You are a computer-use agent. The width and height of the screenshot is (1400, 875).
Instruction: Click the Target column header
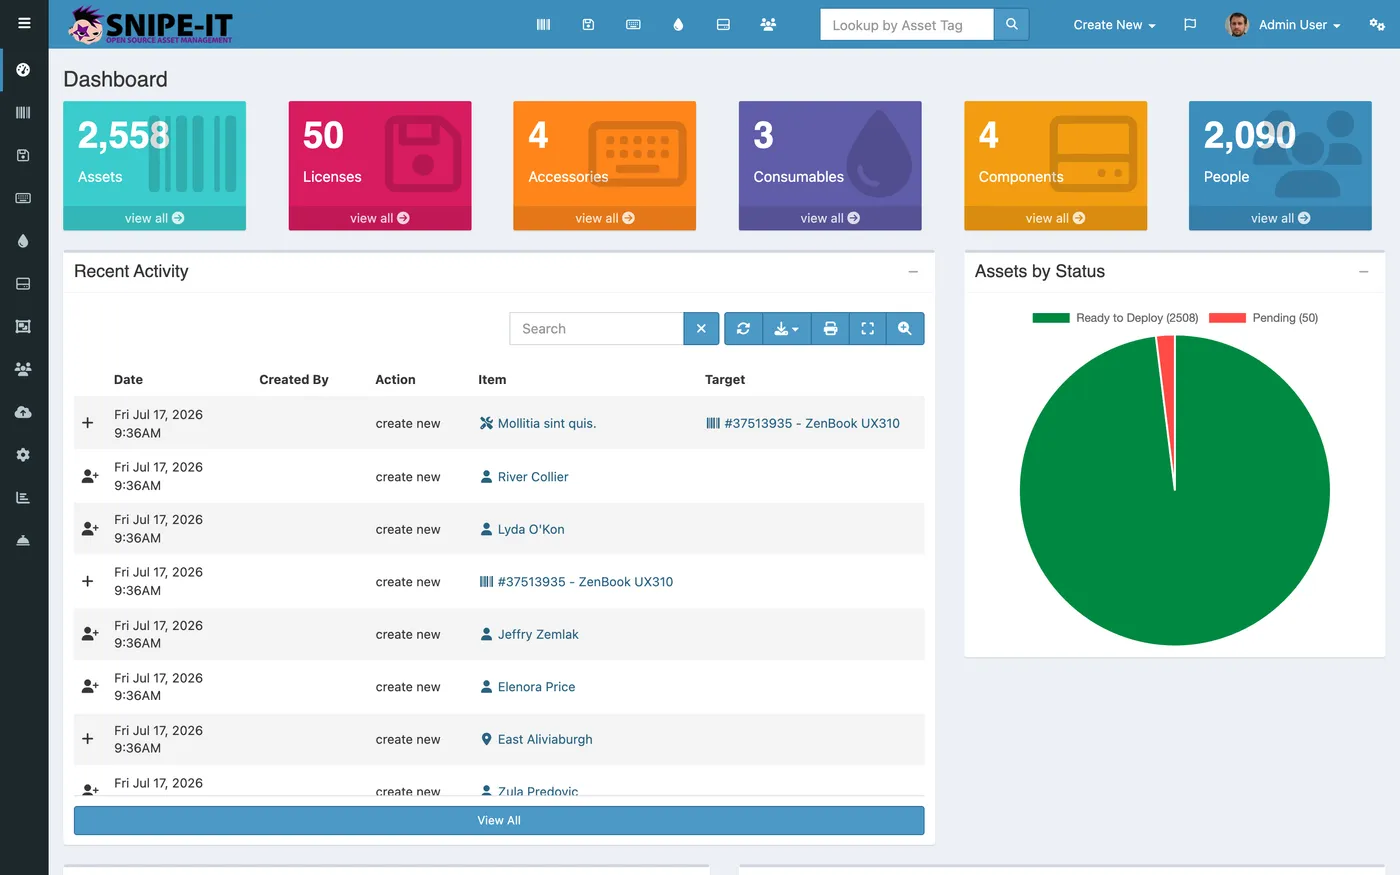tap(725, 380)
